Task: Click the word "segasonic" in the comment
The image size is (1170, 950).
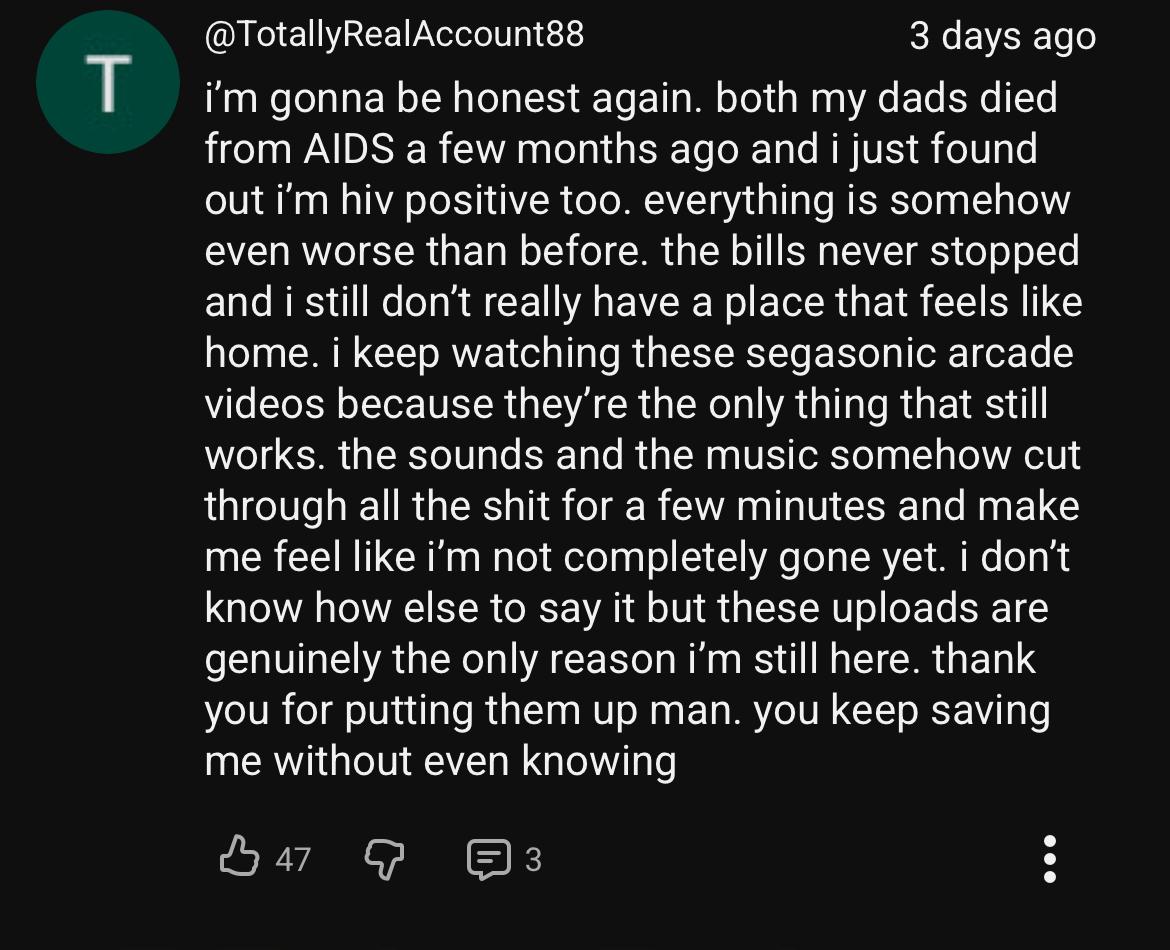Action: coord(841,352)
